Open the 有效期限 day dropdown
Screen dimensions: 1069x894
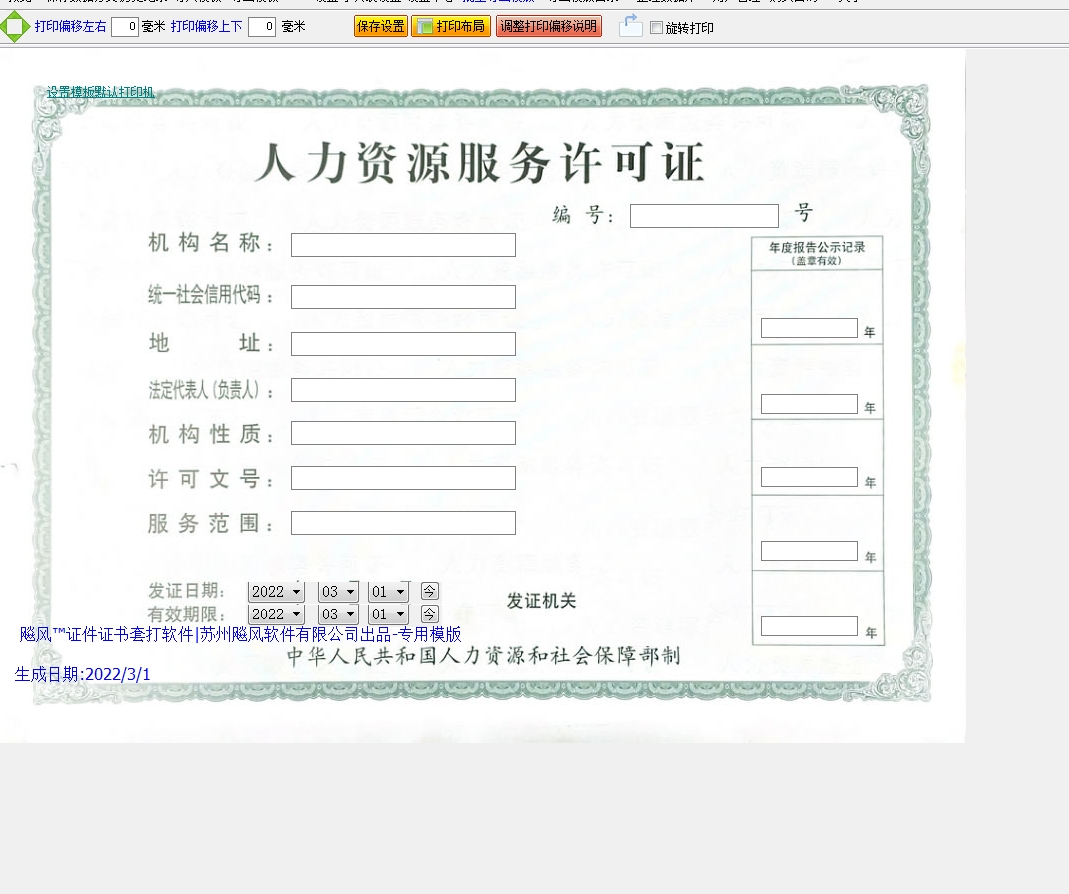[x=388, y=614]
